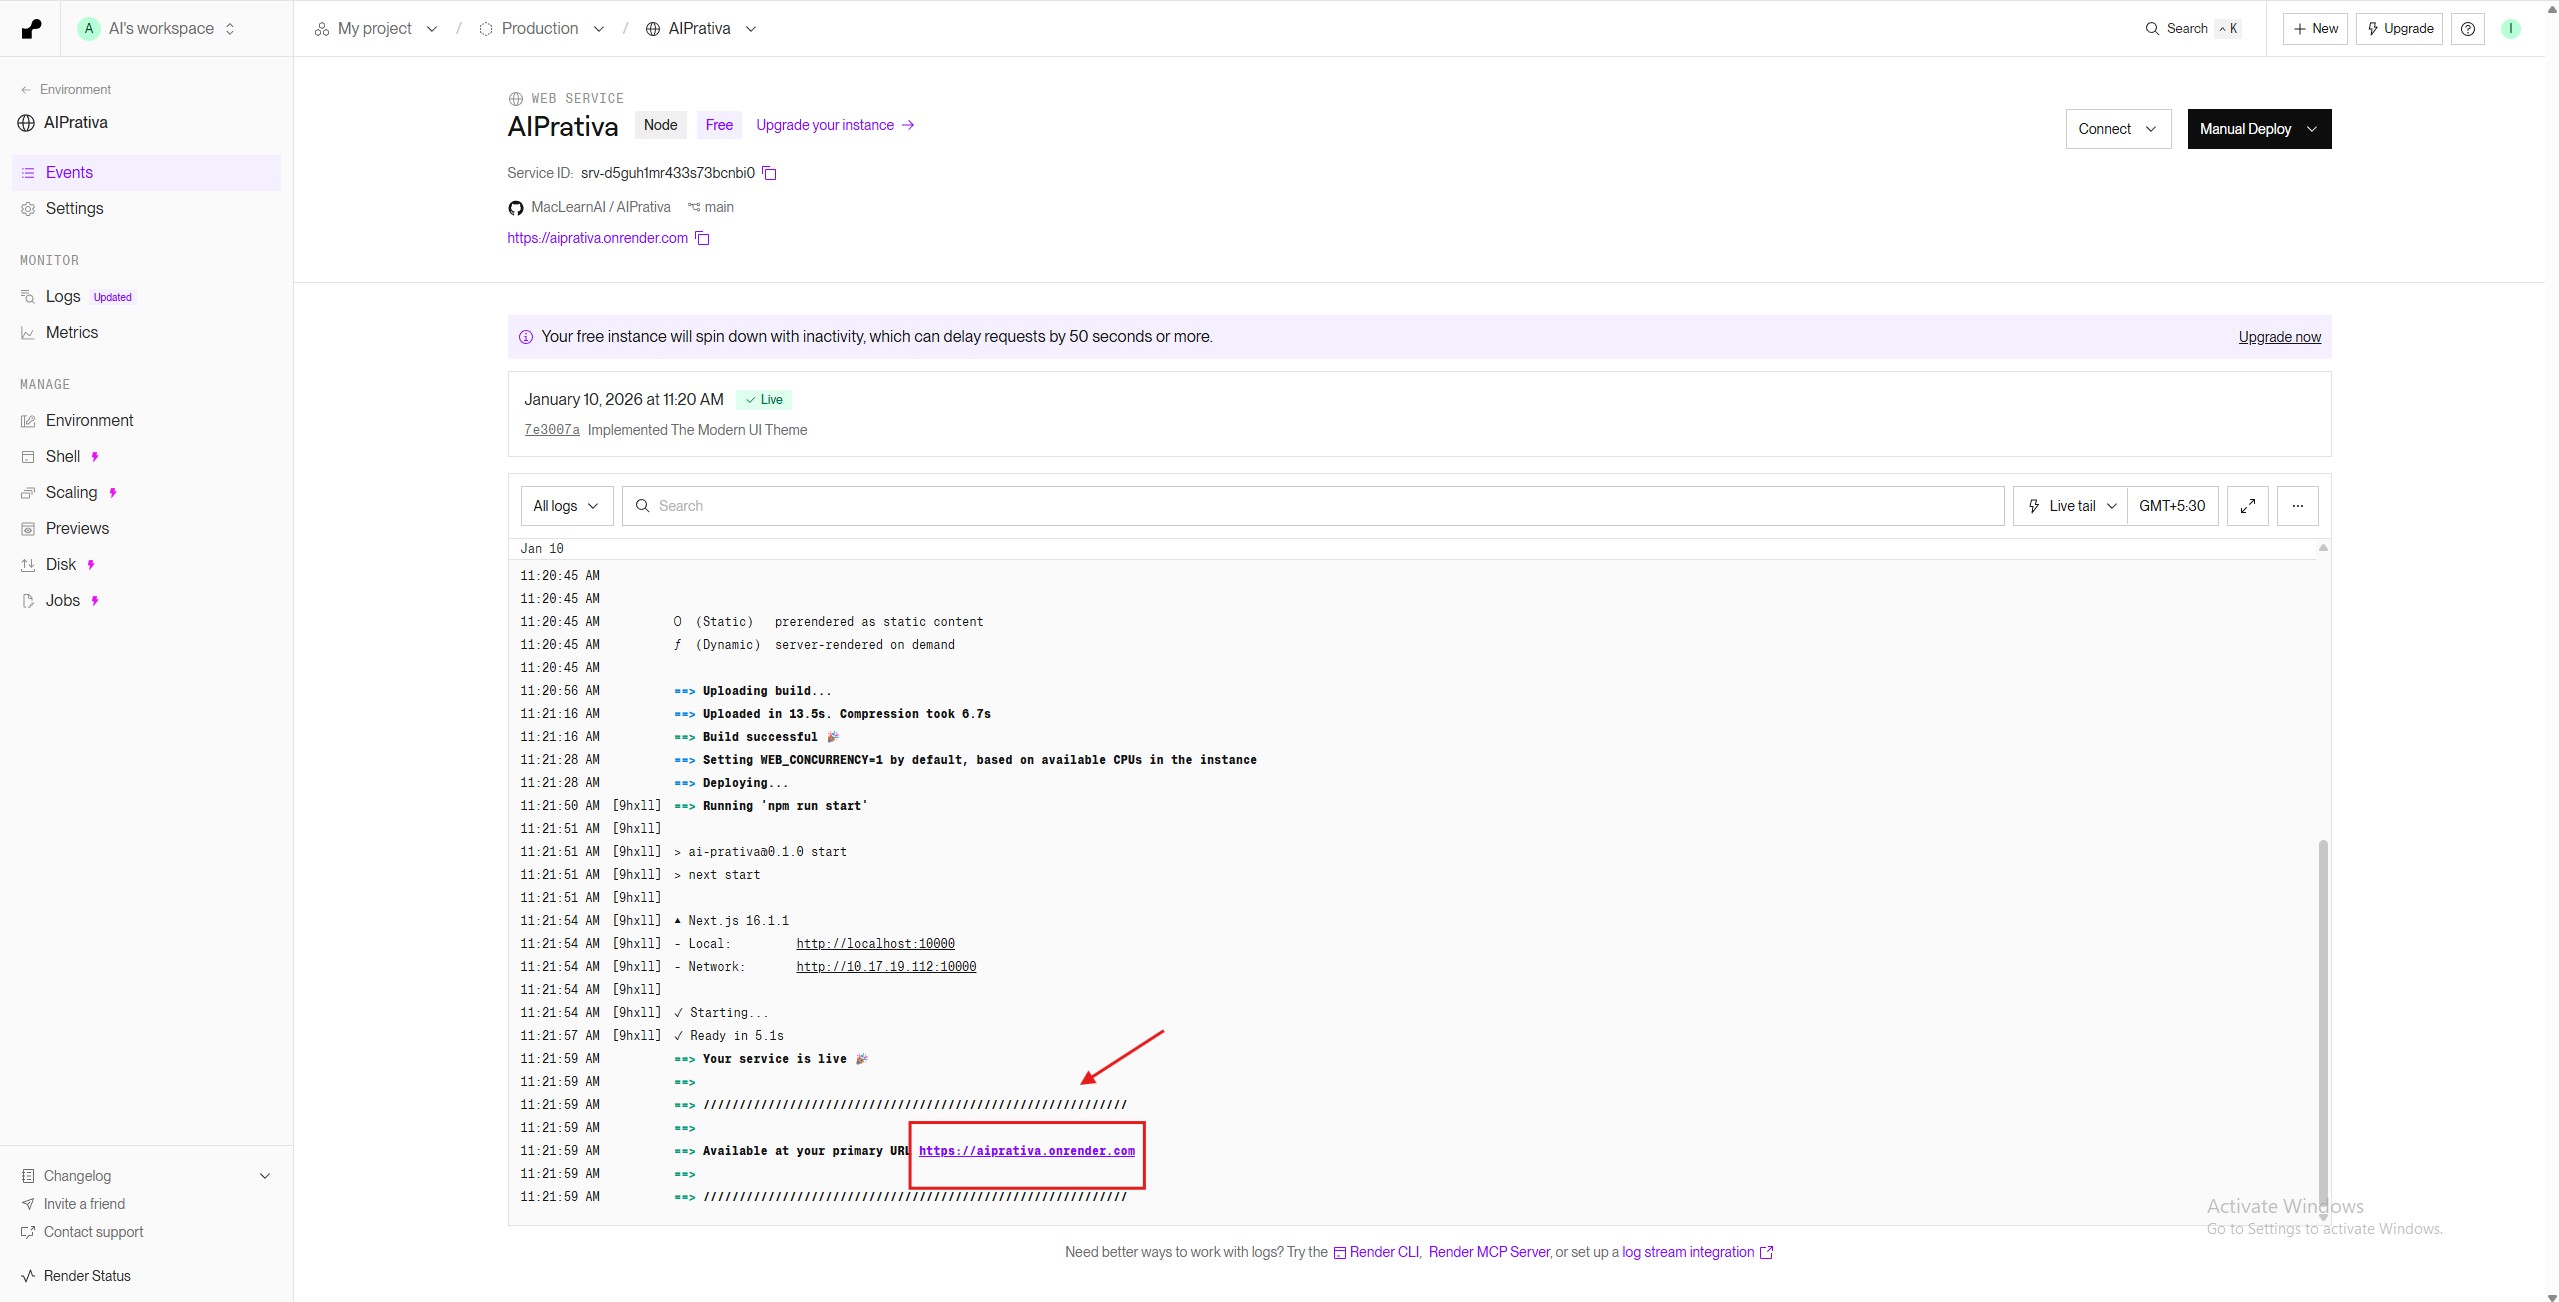The image size is (2559, 1302).
Task: Open commit 7e3007a link
Action: coord(551,430)
